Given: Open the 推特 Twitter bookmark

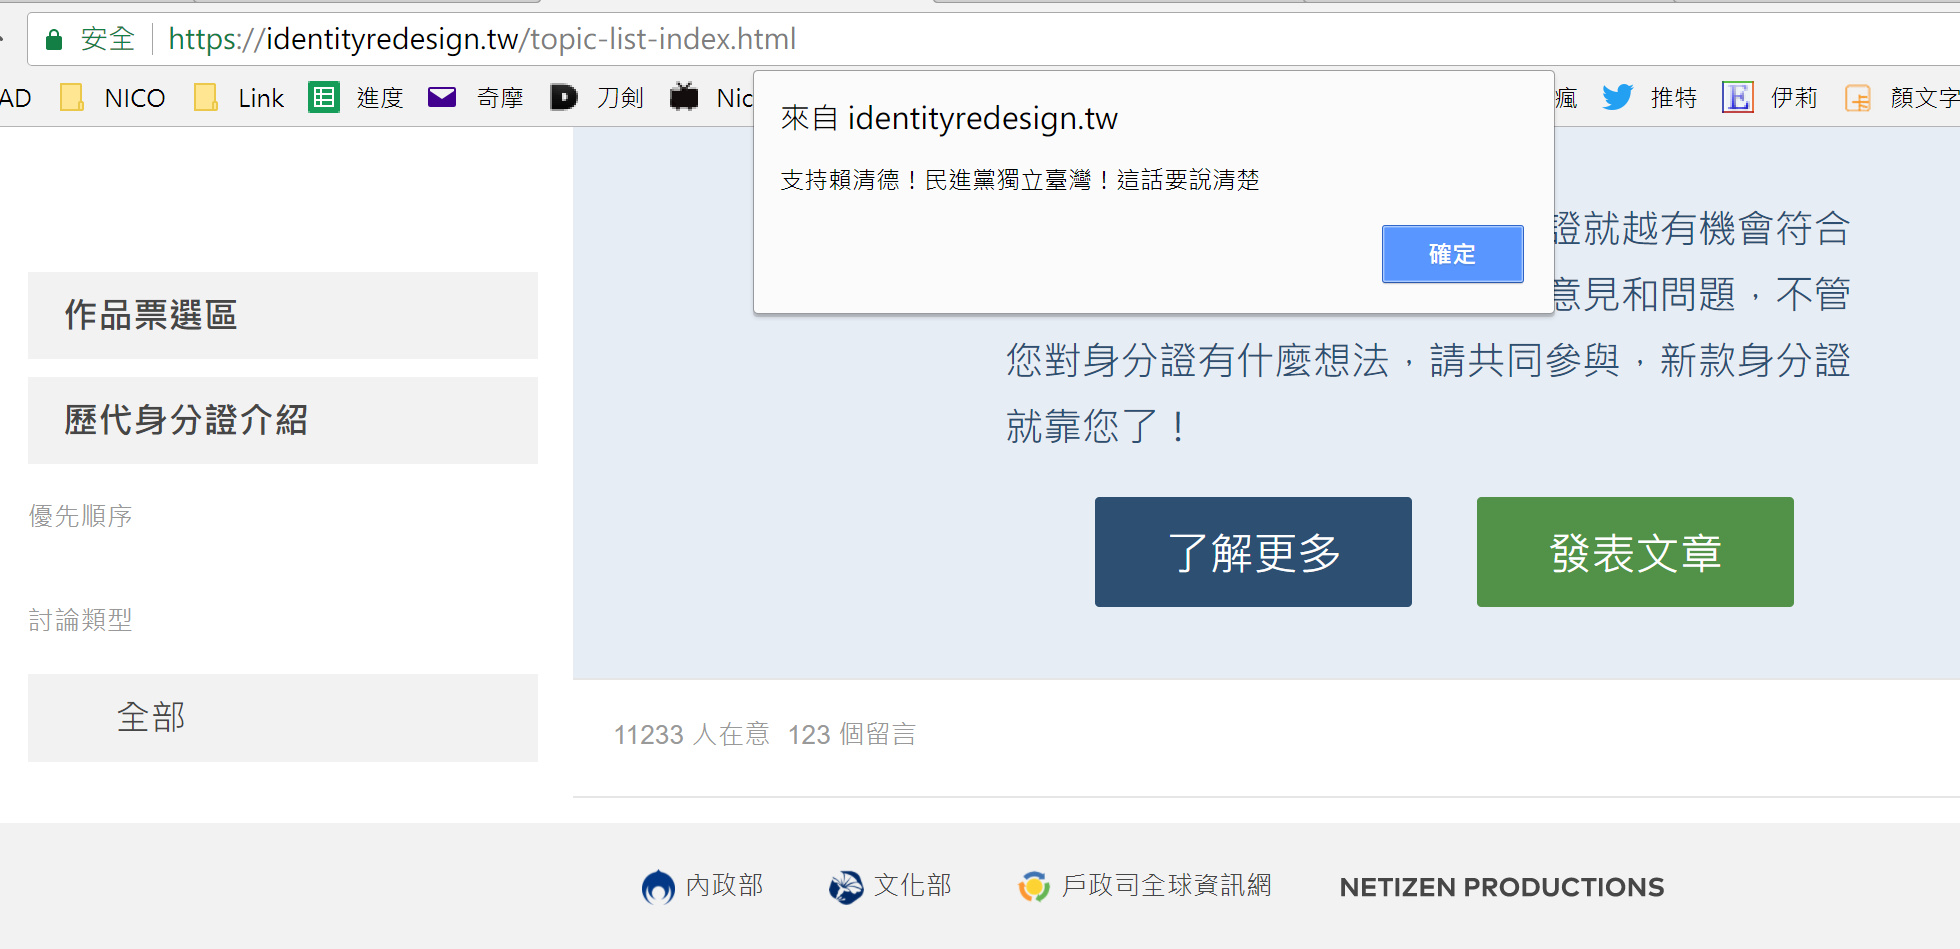Looking at the screenshot, I should (x=1650, y=98).
